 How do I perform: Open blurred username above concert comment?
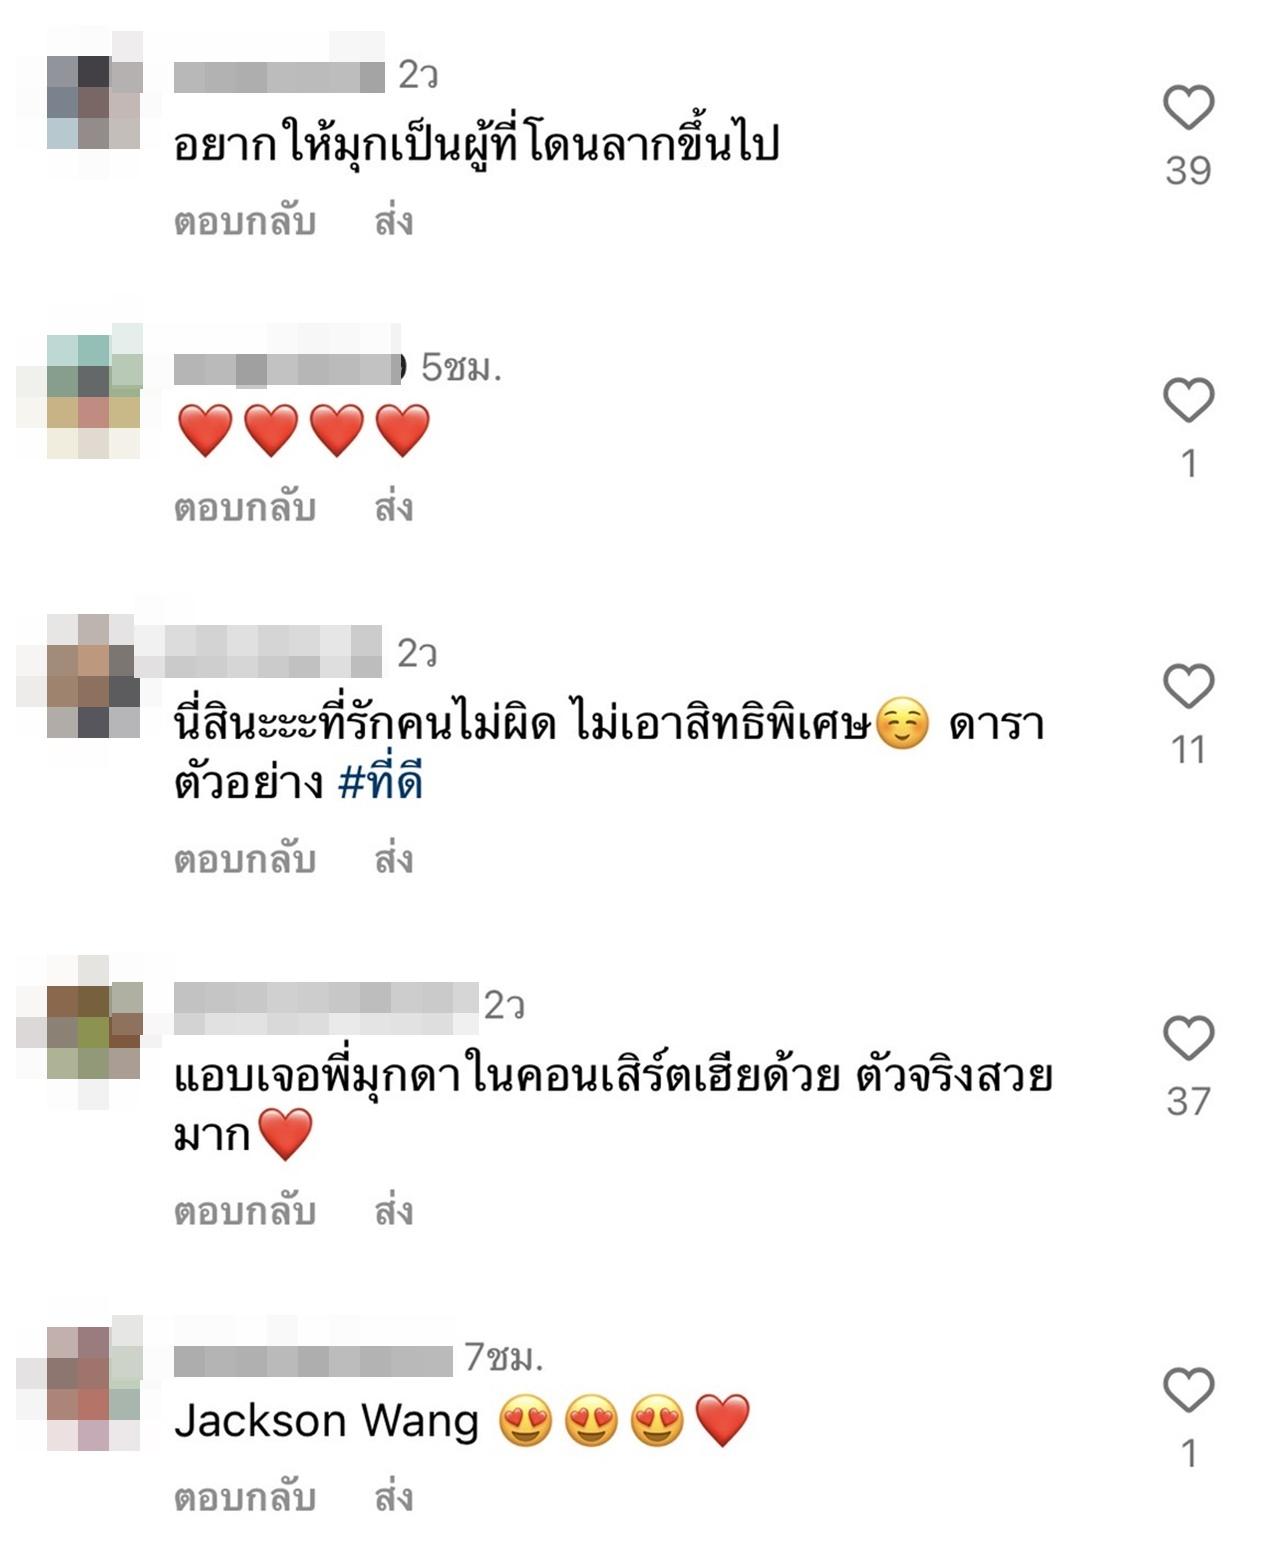326,1008
